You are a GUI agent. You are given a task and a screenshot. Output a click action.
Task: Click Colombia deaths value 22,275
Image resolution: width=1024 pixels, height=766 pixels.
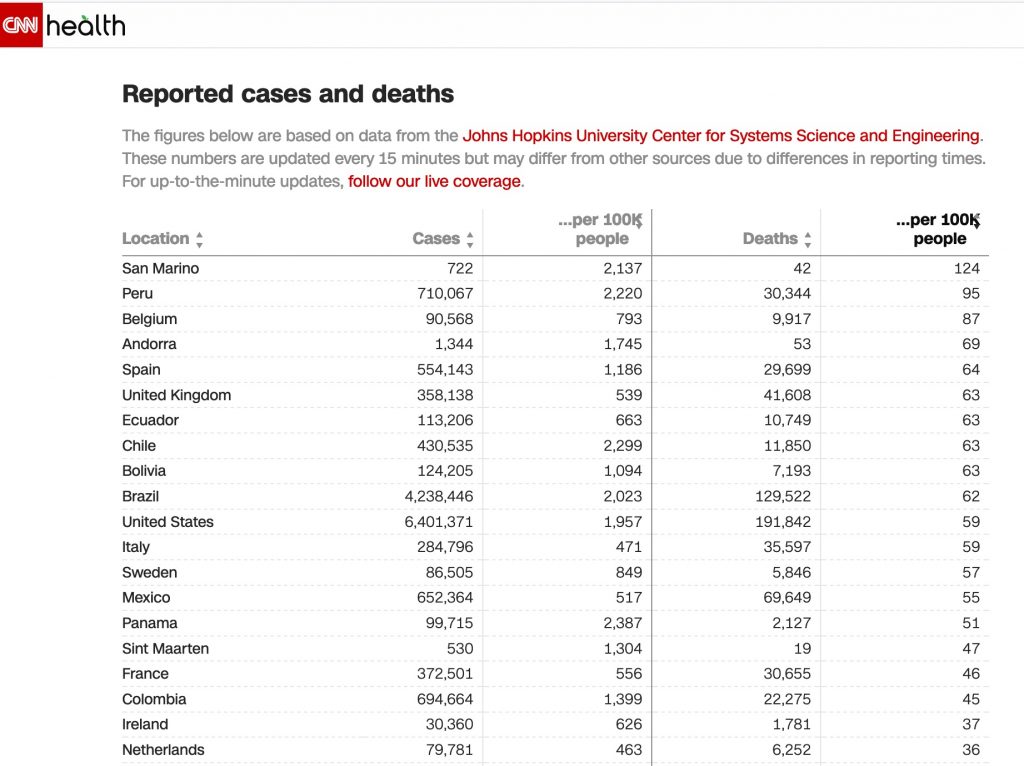(x=788, y=699)
